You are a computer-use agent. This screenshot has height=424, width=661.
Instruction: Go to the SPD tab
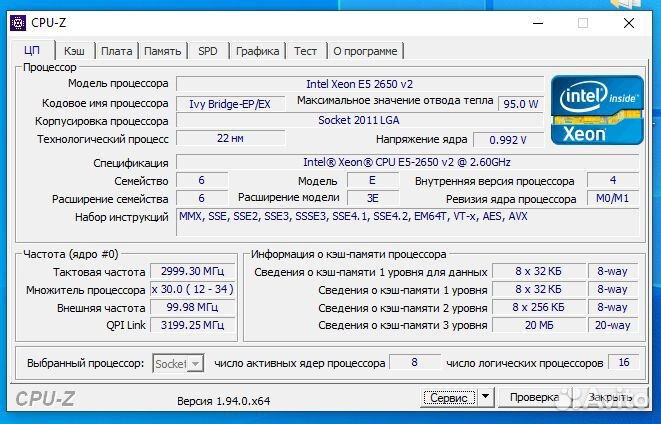(x=208, y=51)
